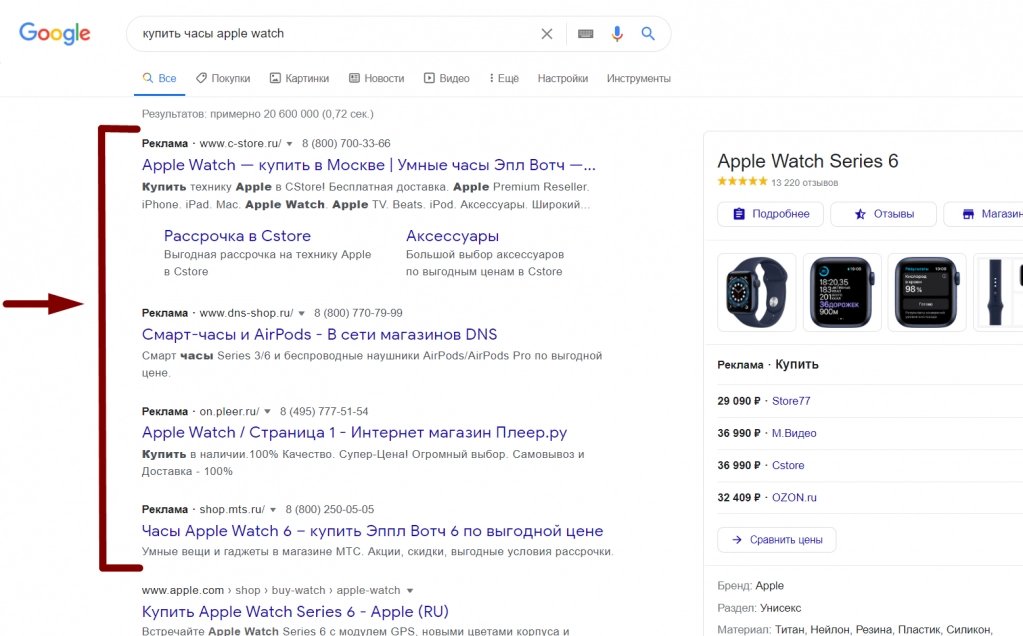Click the 'Подробнее' button in the knowledge panel
Image resolution: width=1023 pixels, height=636 pixels.
click(771, 214)
